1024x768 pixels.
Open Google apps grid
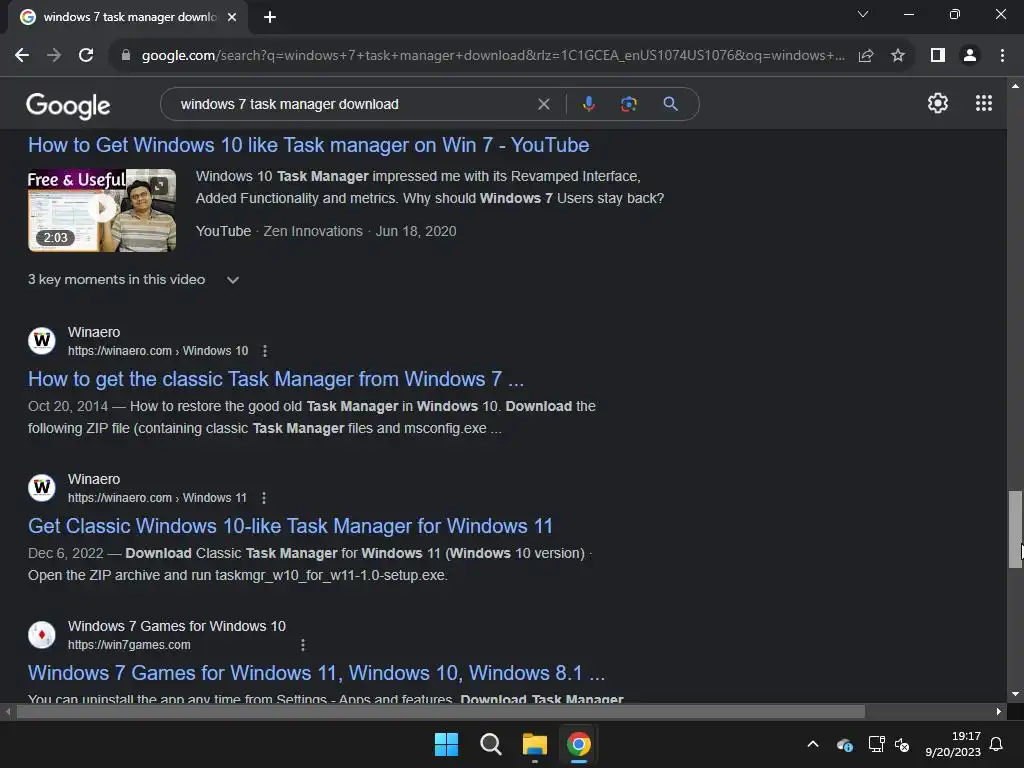(984, 103)
